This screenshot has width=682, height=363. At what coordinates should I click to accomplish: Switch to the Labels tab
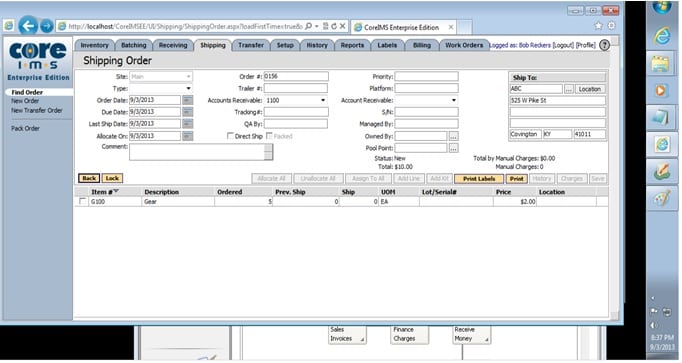click(x=387, y=45)
